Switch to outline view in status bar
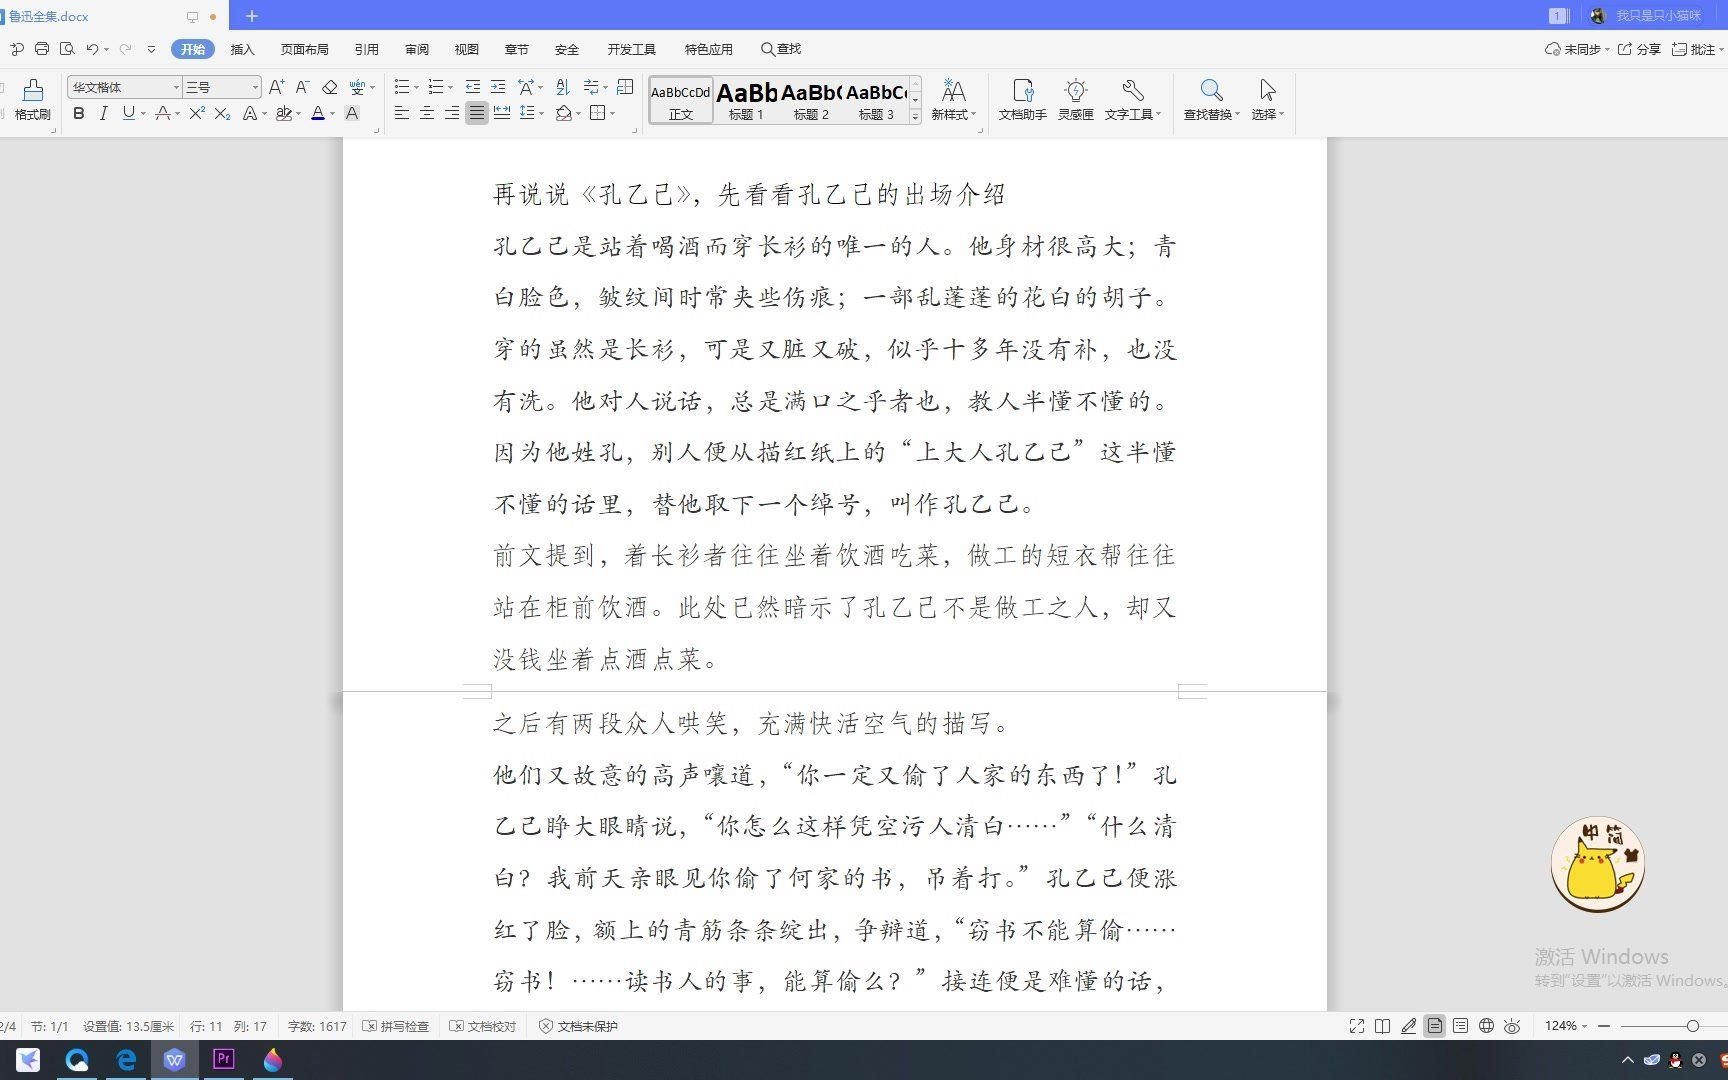Screen dimensions: 1728x1080 (x=1461, y=1026)
